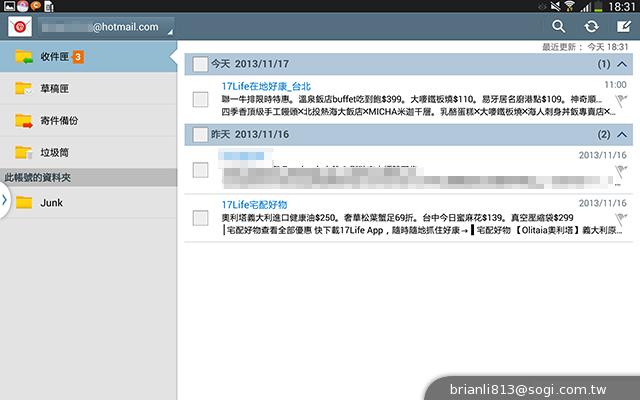Refresh the mailbox with the sync icon

coord(592,27)
